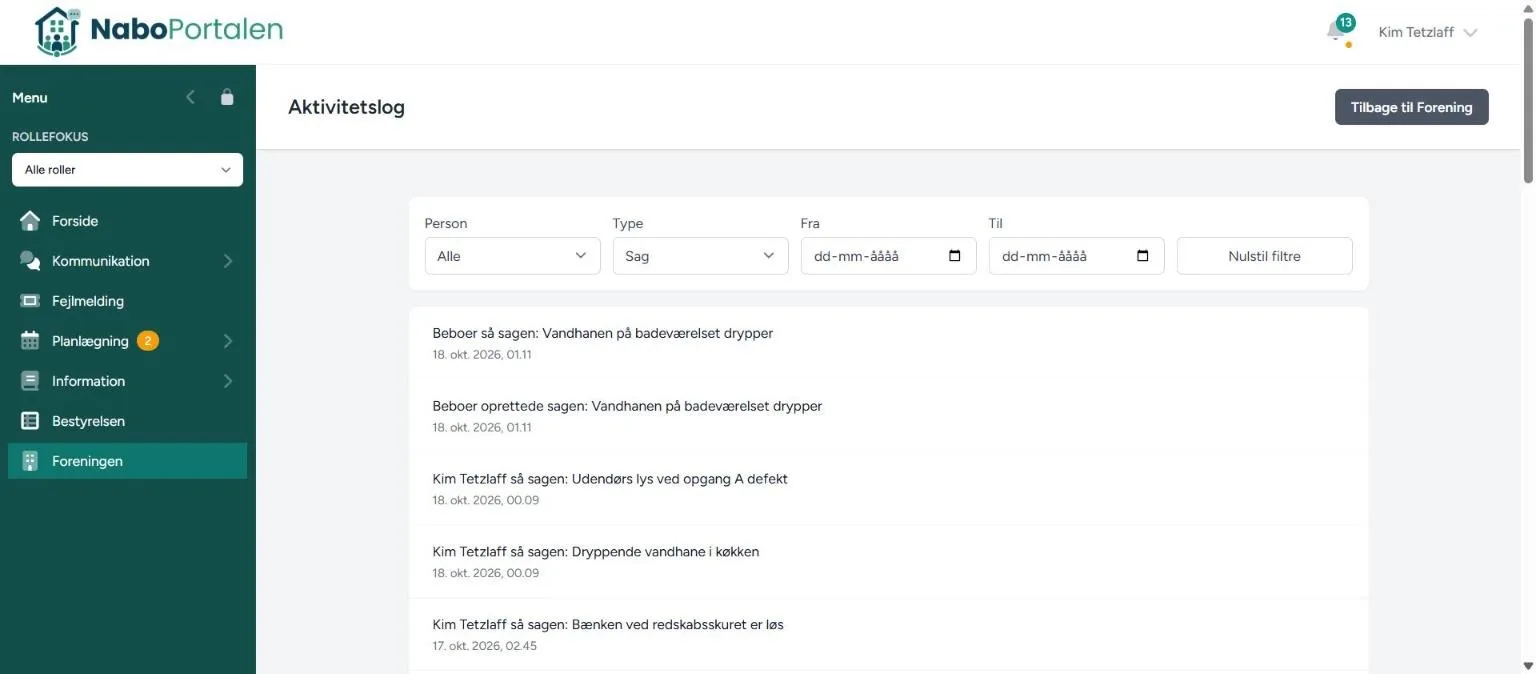Expand the Kommunikation submenu chevron
The width and height of the screenshot is (1536, 674).
228,261
